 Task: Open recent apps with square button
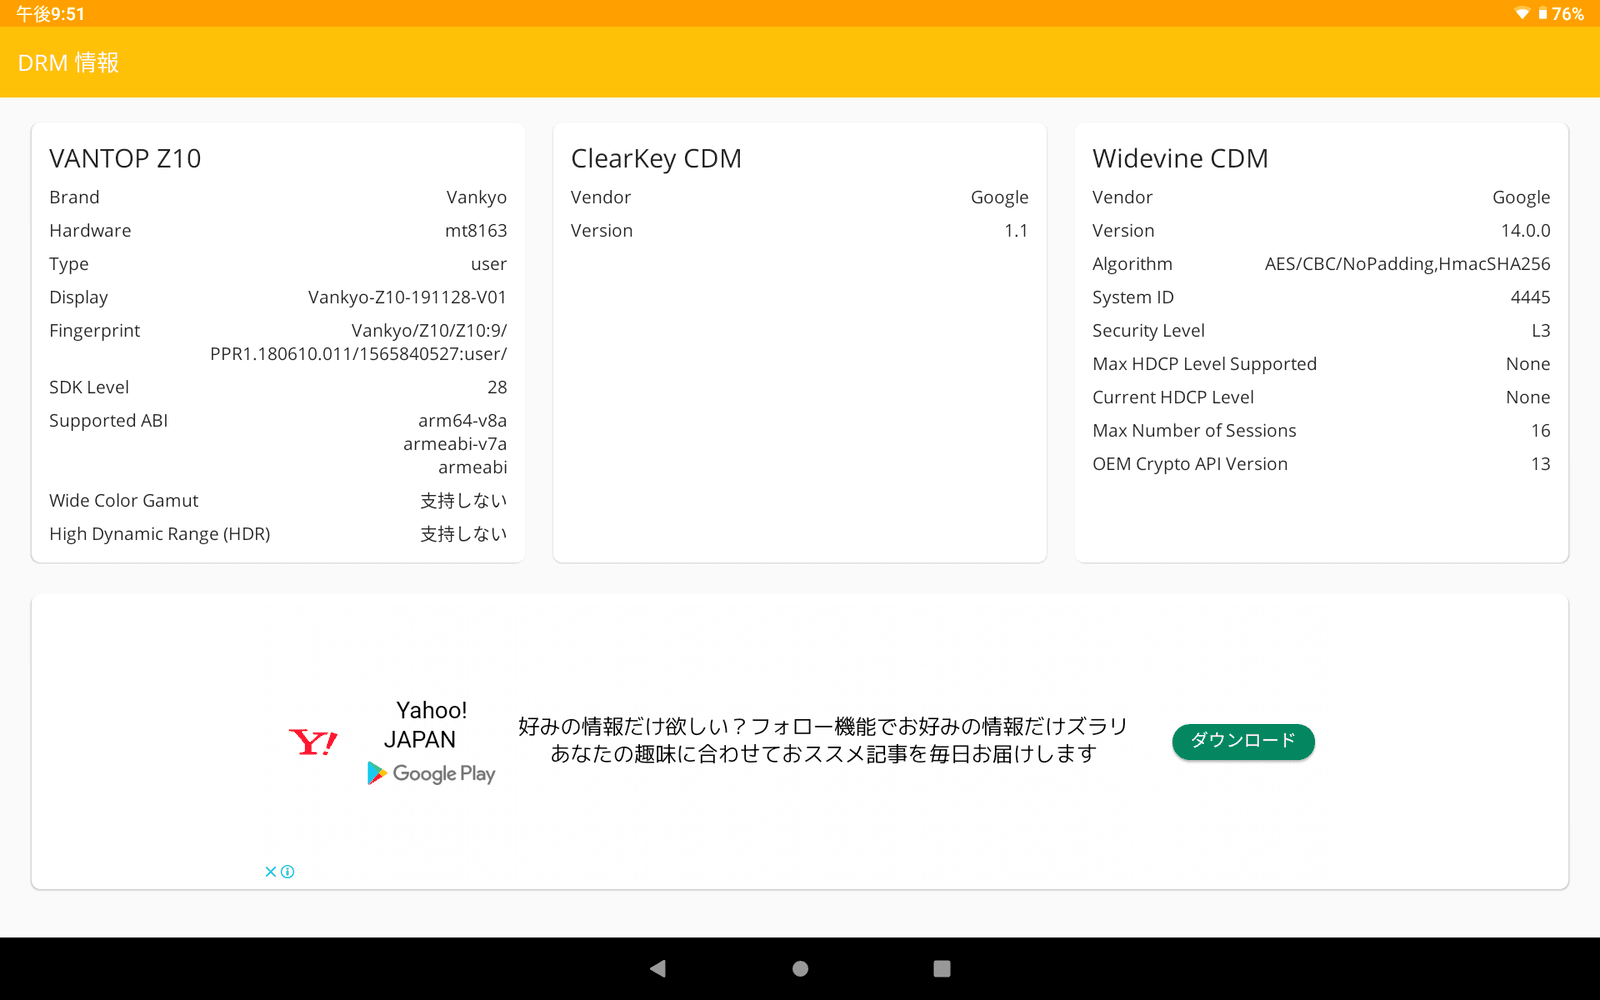pyautogui.click(x=941, y=968)
